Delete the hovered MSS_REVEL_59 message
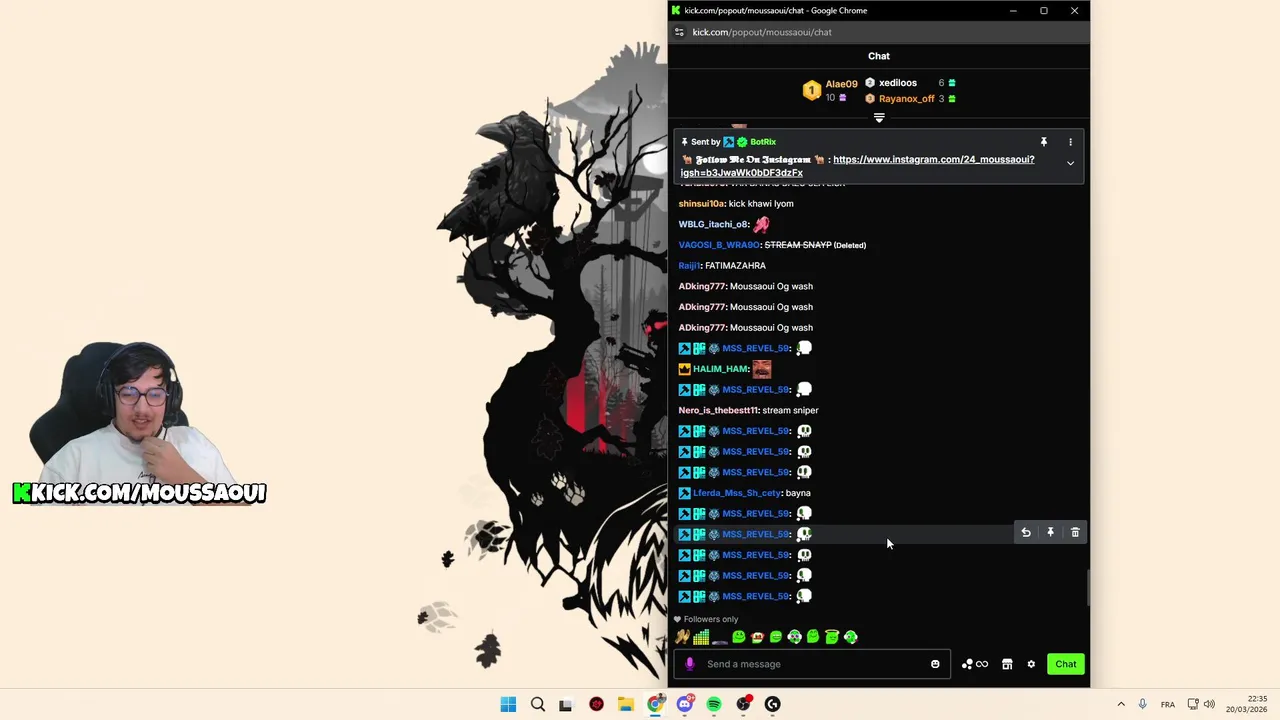The image size is (1280, 720). coord(1075,533)
